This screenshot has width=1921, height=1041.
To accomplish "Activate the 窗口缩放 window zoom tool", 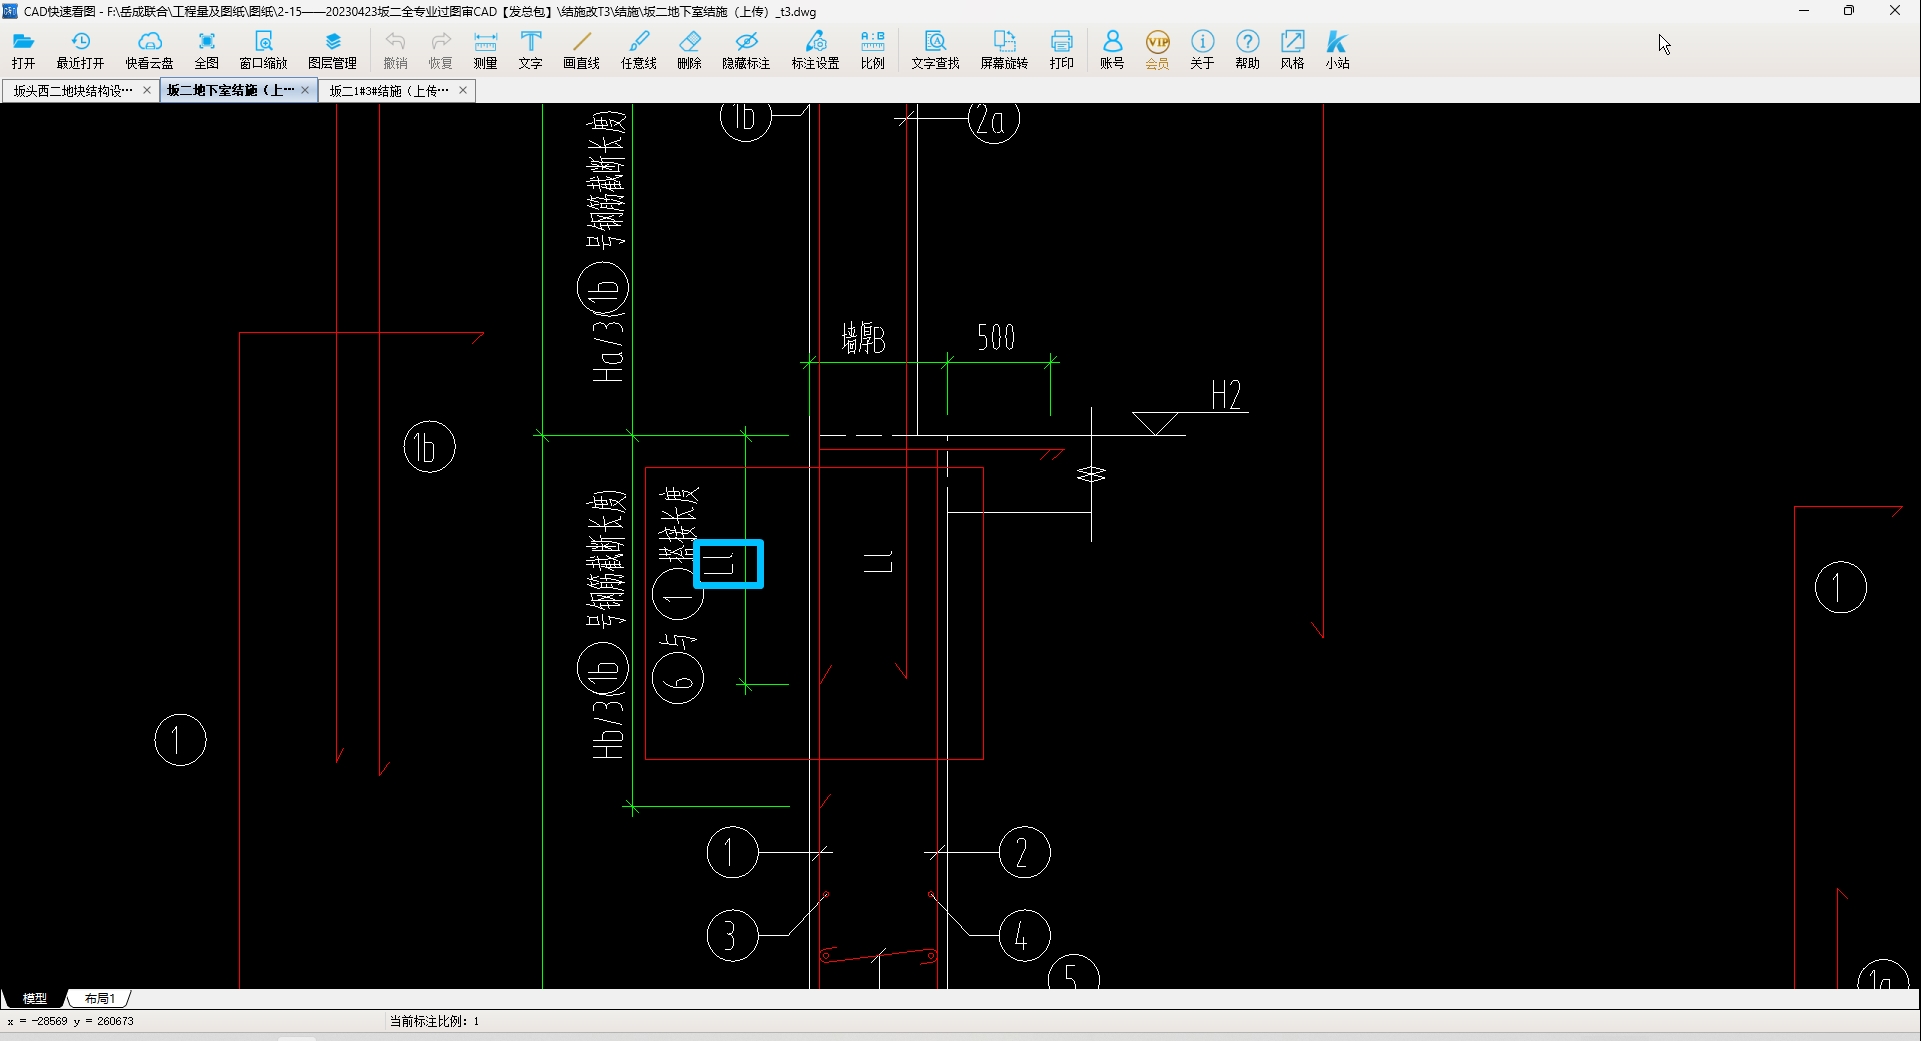I will (x=263, y=50).
